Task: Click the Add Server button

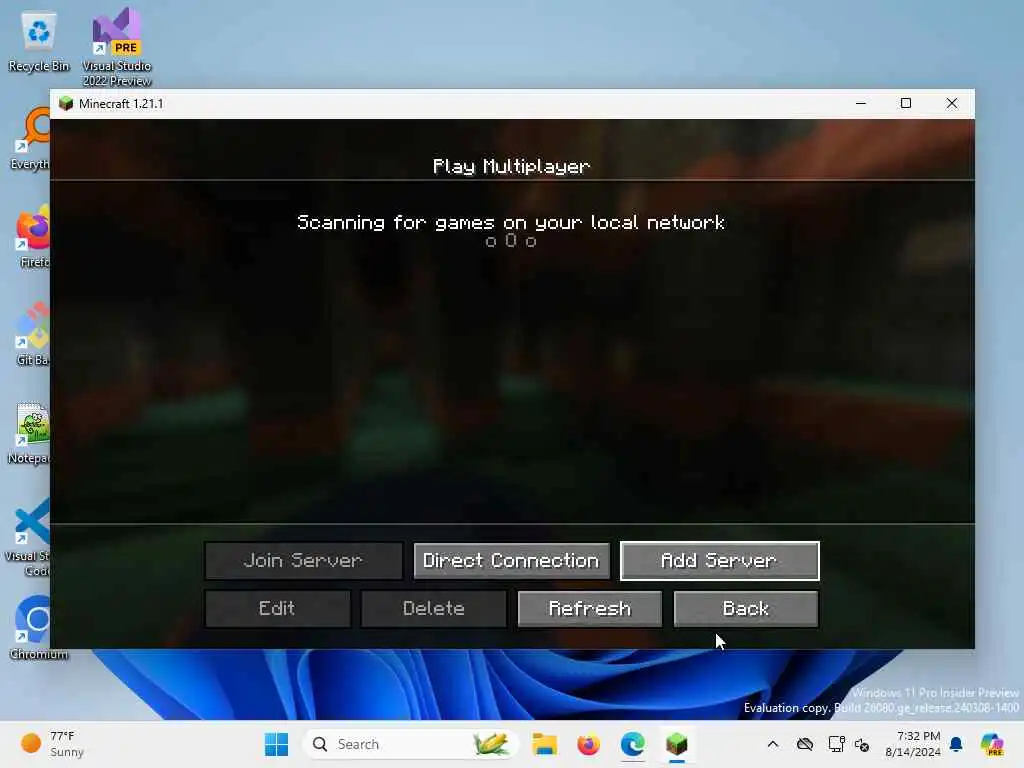Action: (x=720, y=560)
